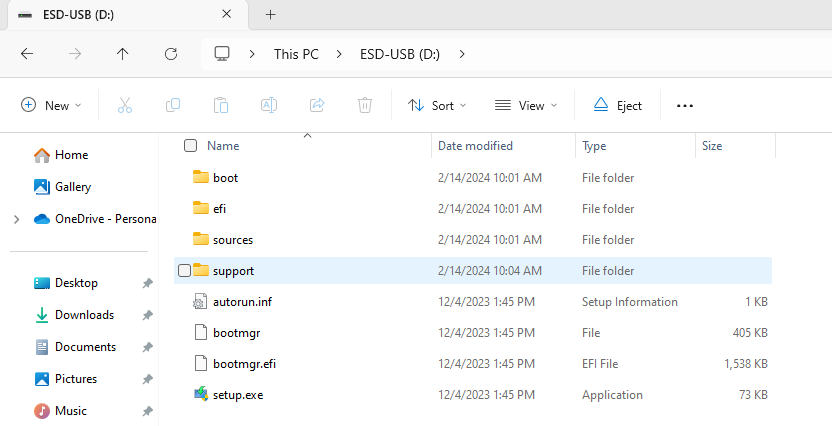
Task: Go up one folder with Up arrow
Action: [x=123, y=54]
